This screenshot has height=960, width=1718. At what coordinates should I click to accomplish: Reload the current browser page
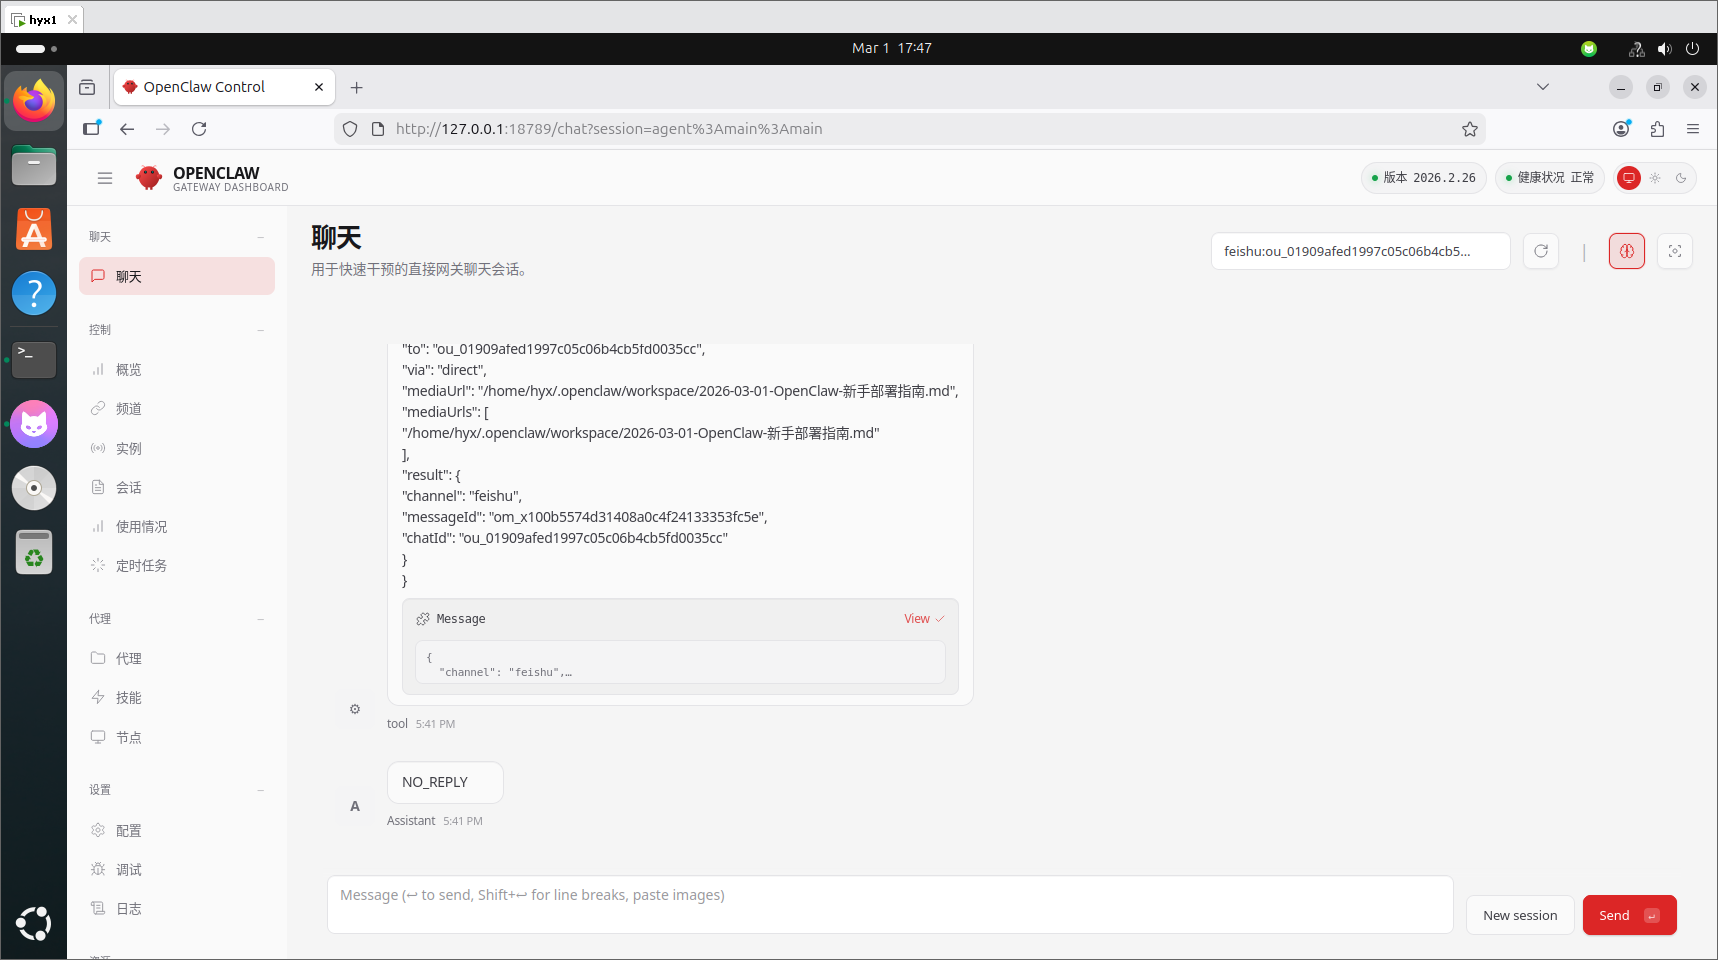click(x=199, y=129)
